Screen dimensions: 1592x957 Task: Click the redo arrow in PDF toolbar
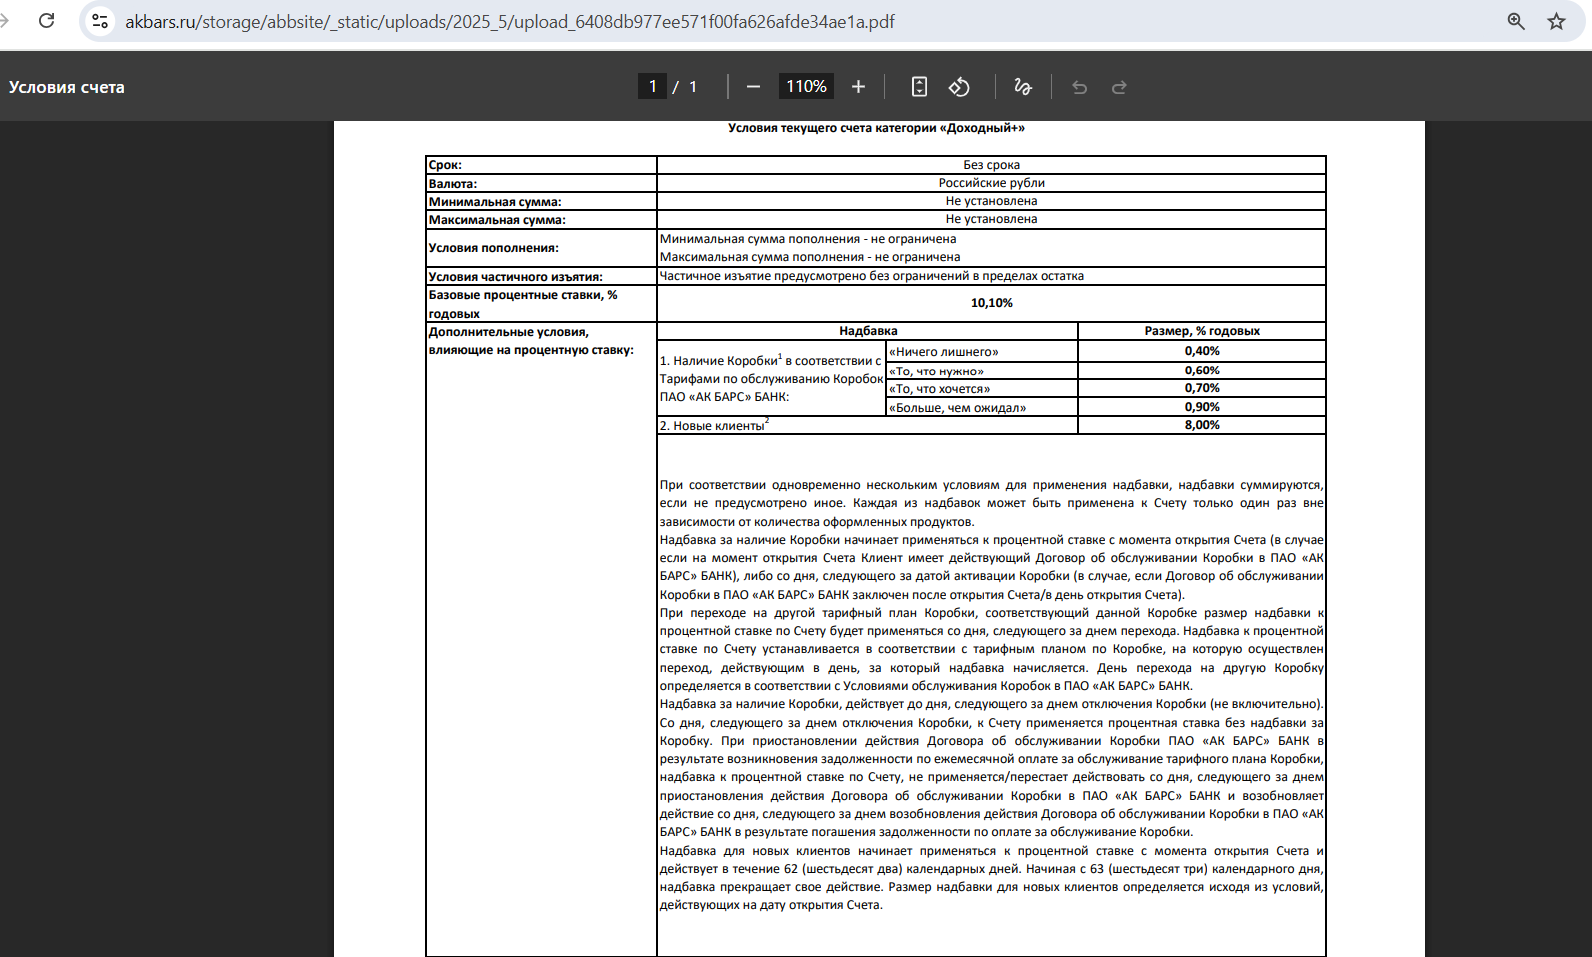[x=1119, y=87]
